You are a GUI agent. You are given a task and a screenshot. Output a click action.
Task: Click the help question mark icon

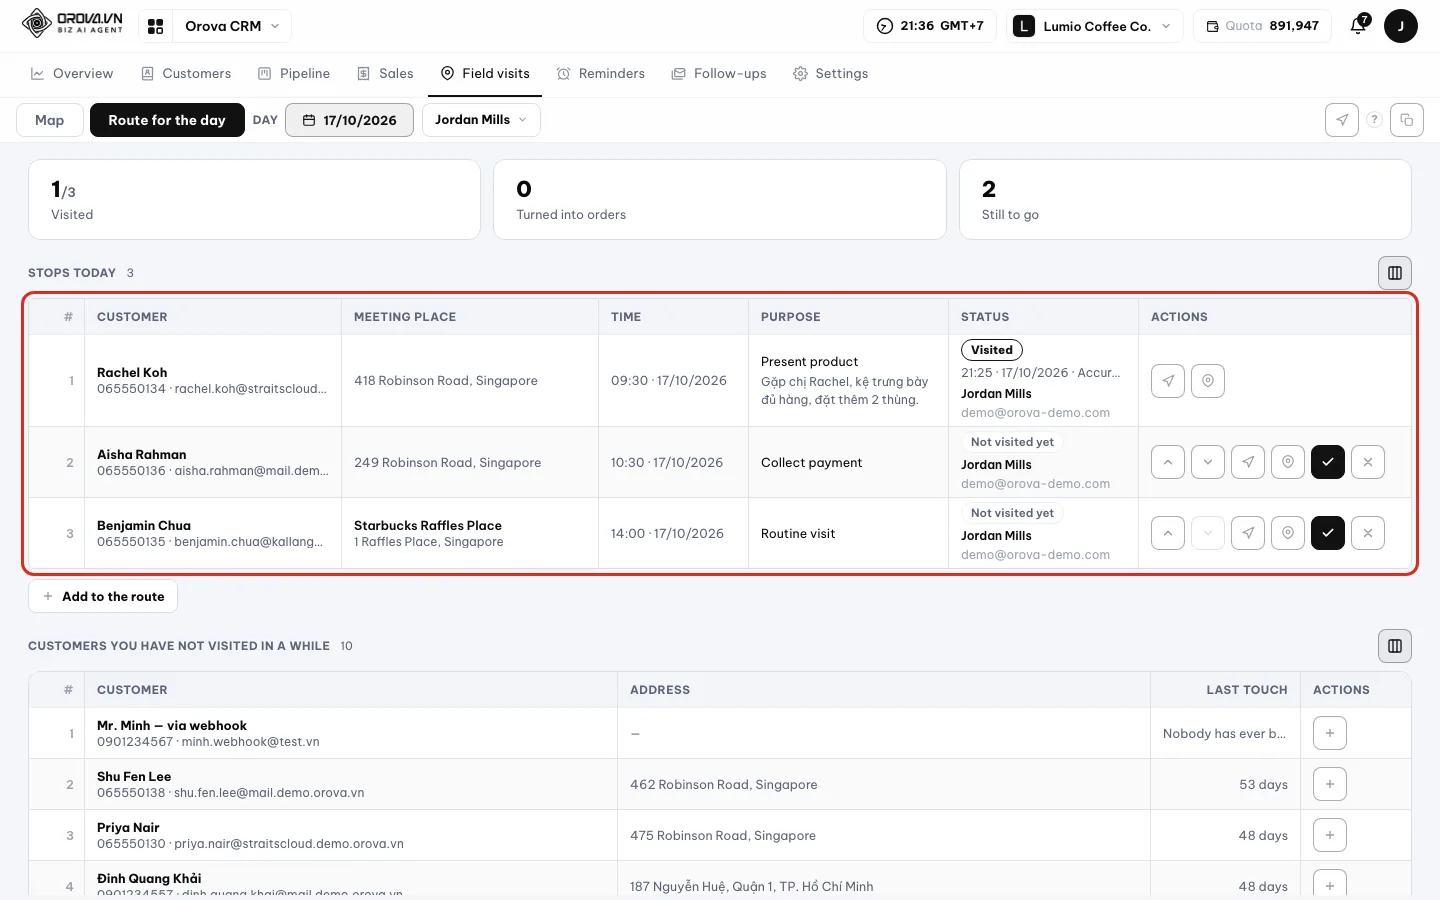point(1374,120)
